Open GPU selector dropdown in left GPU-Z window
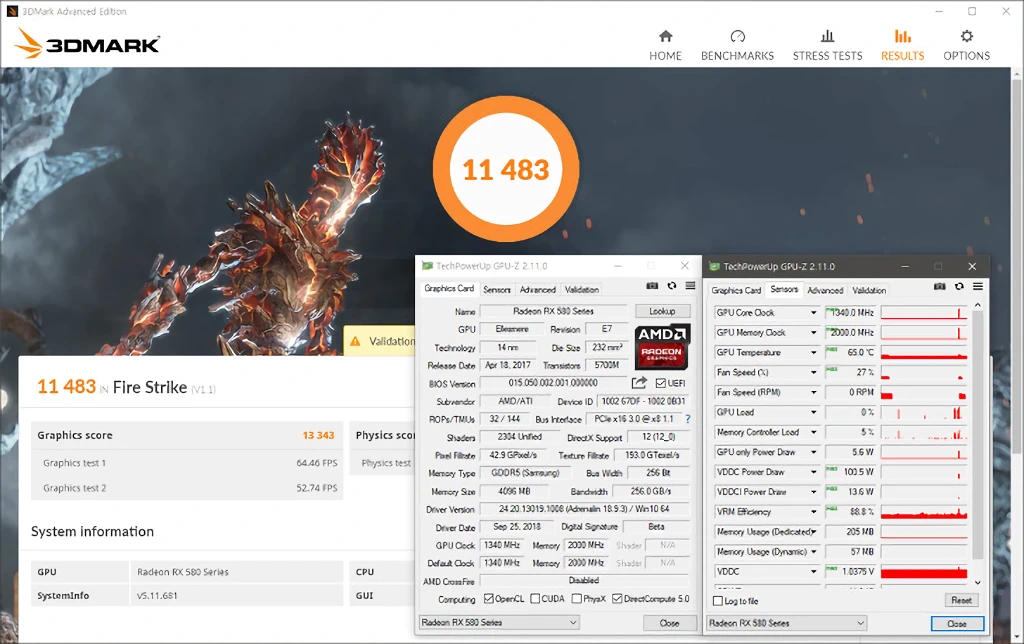 tap(499, 622)
